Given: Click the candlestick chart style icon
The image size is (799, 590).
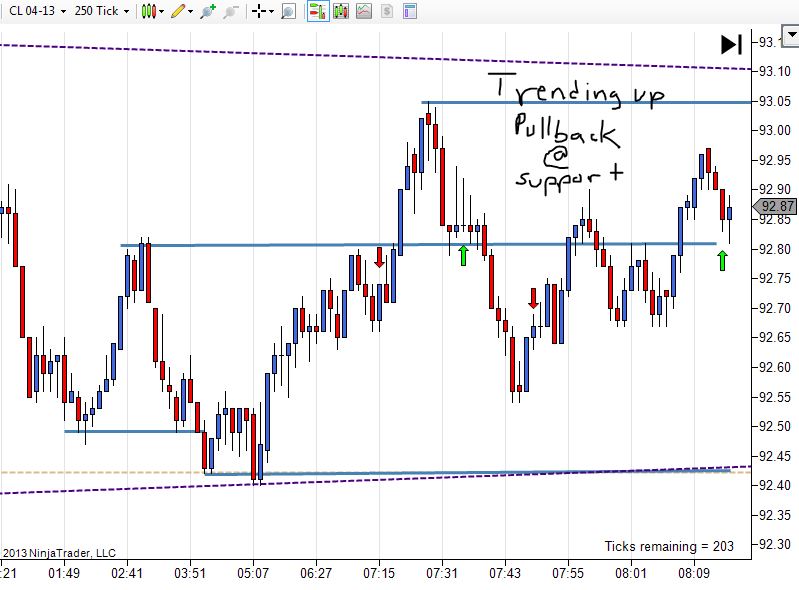Looking at the screenshot, I should click(x=148, y=11).
